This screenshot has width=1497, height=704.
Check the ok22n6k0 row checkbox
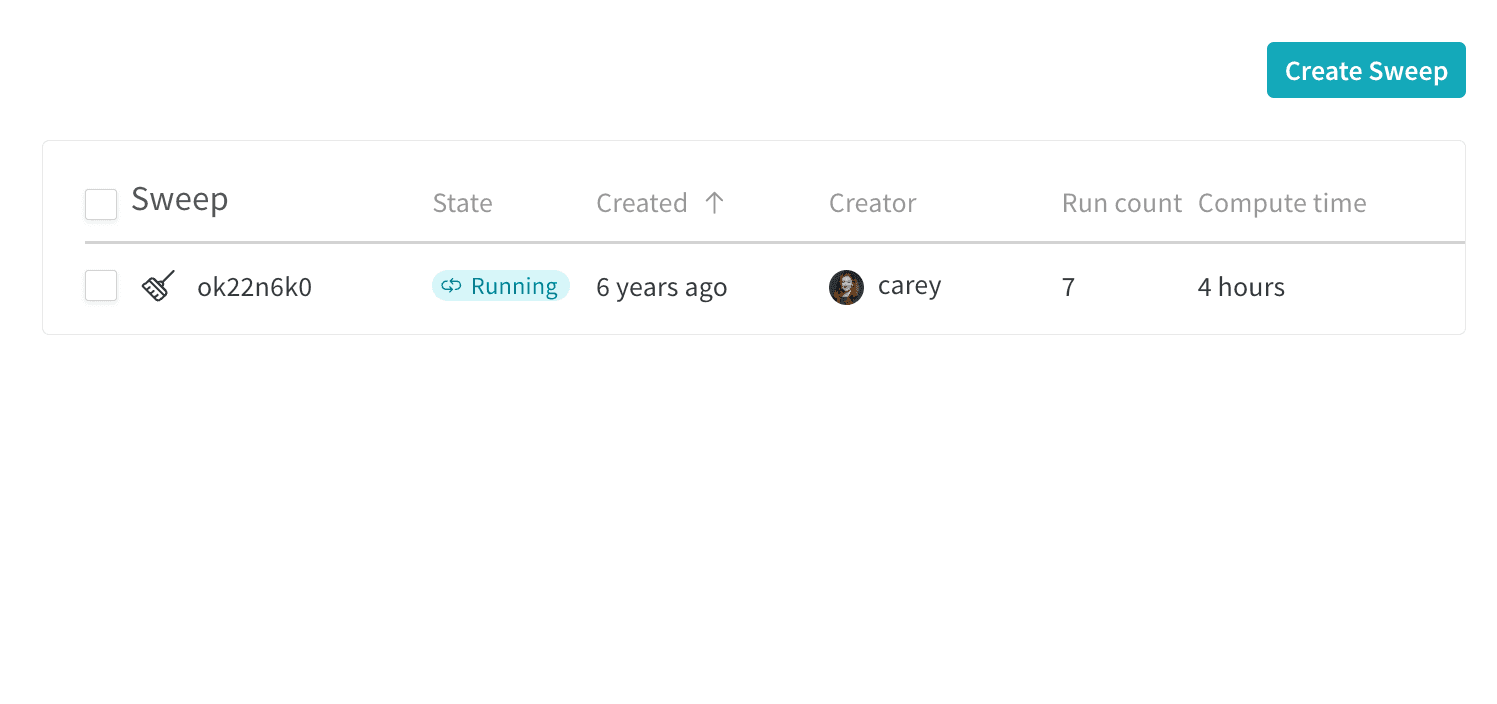click(101, 285)
